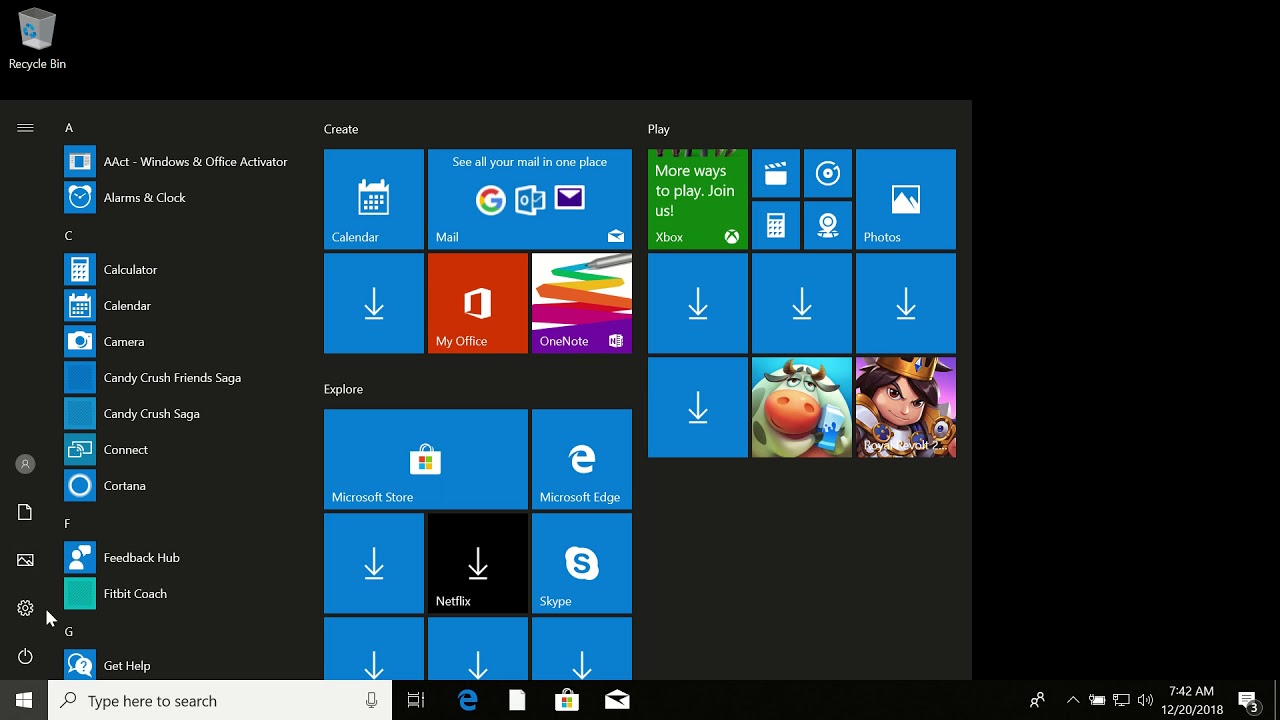Click the Explore group title

(x=343, y=389)
